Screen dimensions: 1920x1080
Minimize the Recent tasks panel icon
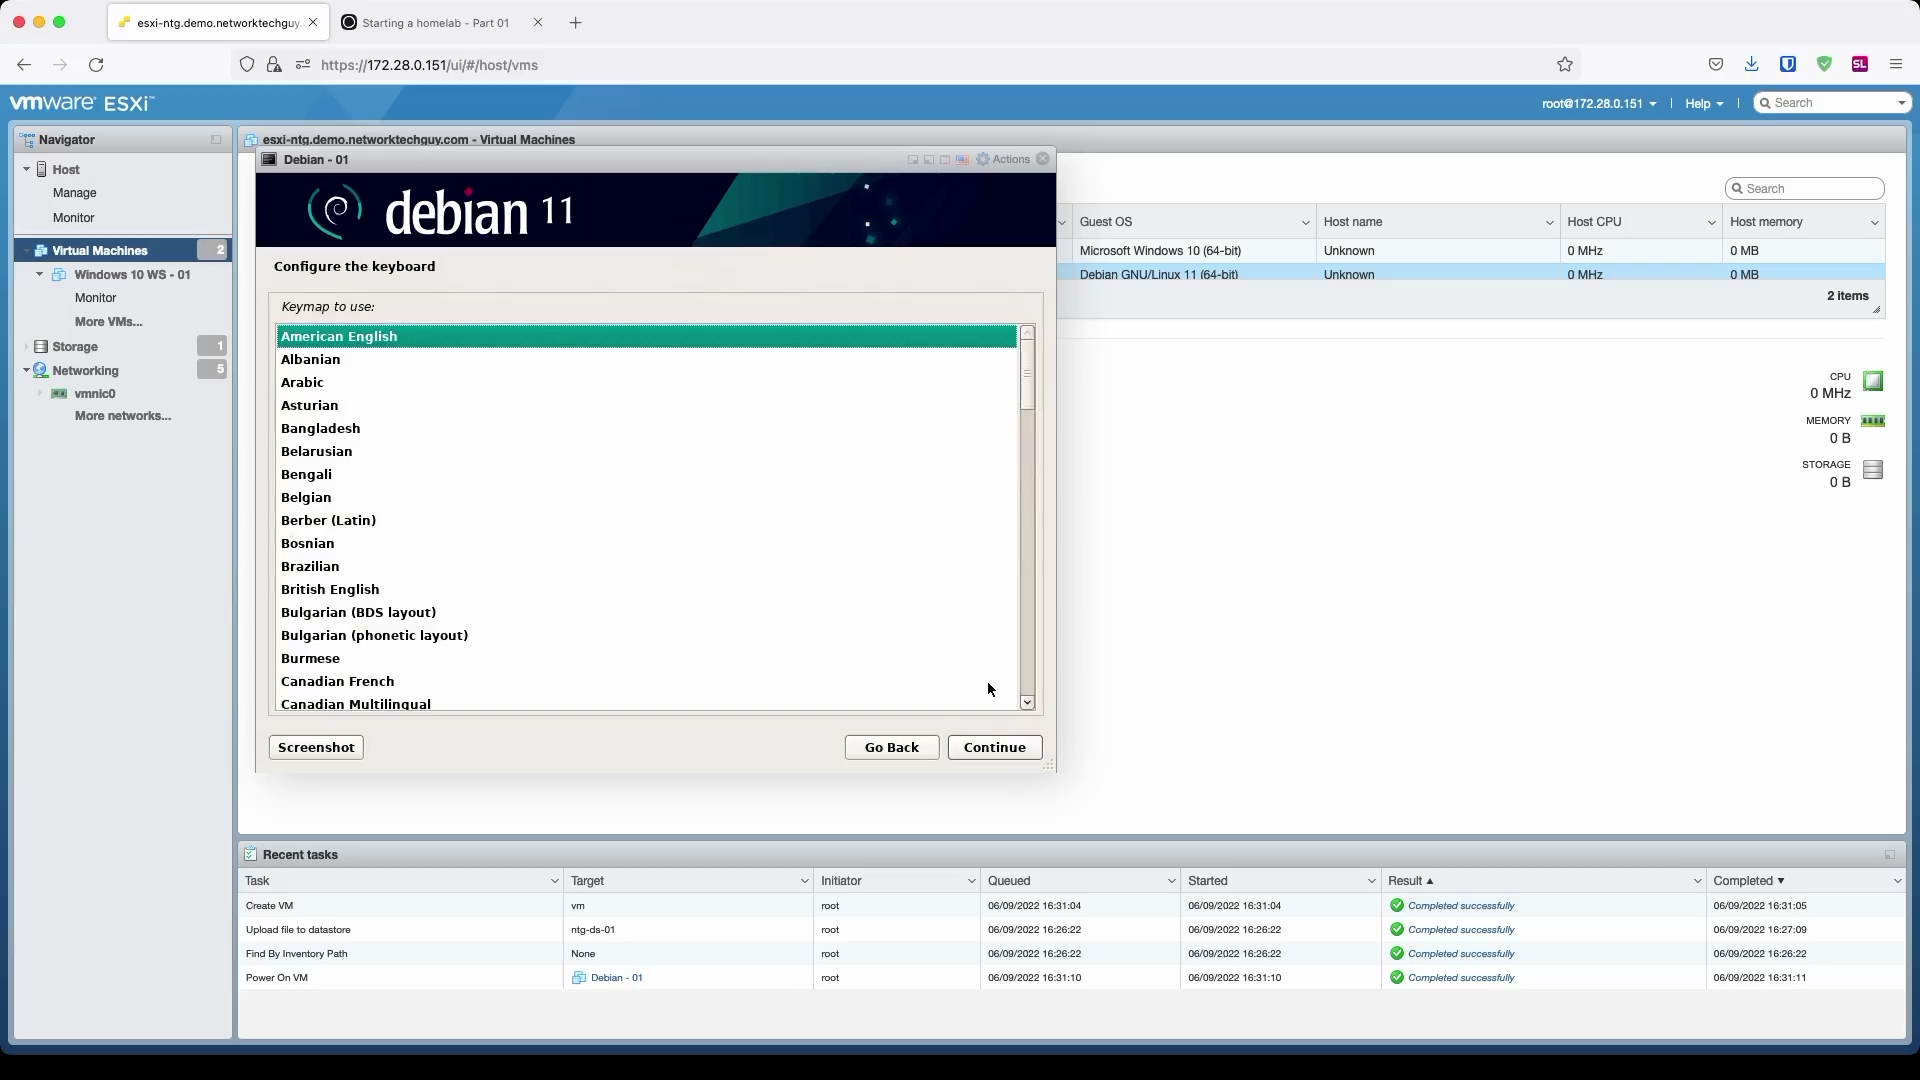[x=1889, y=855]
